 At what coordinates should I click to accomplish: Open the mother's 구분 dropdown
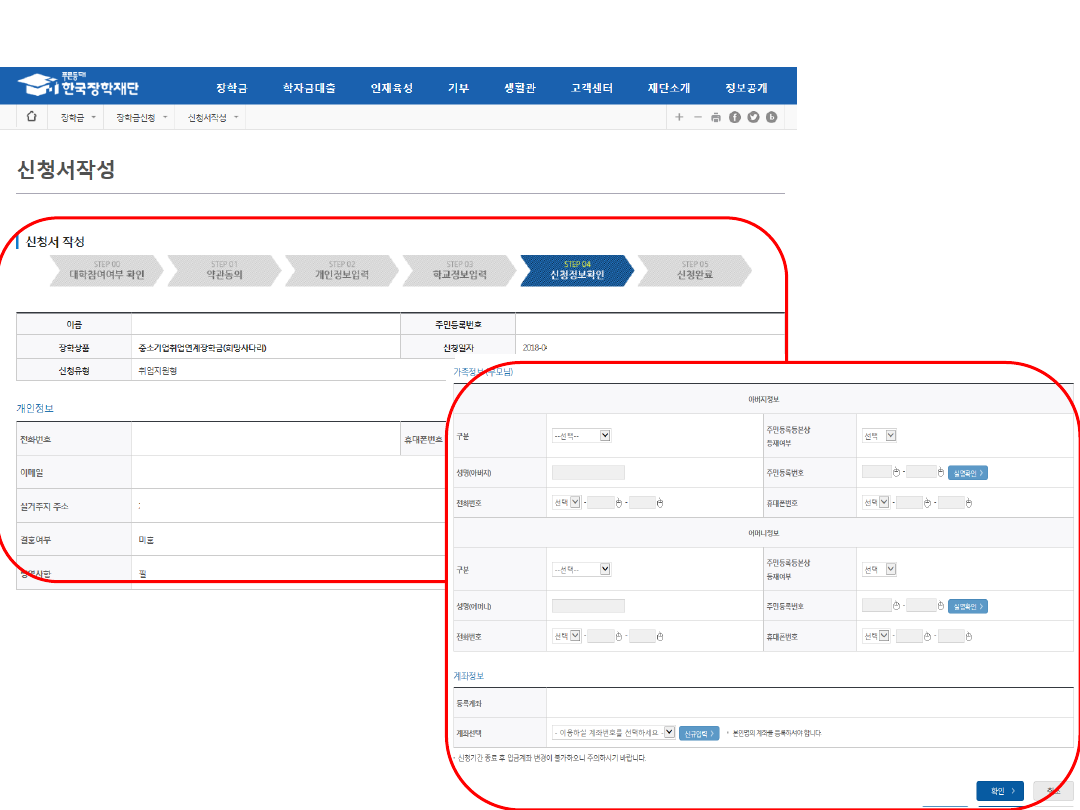tap(581, 569)
